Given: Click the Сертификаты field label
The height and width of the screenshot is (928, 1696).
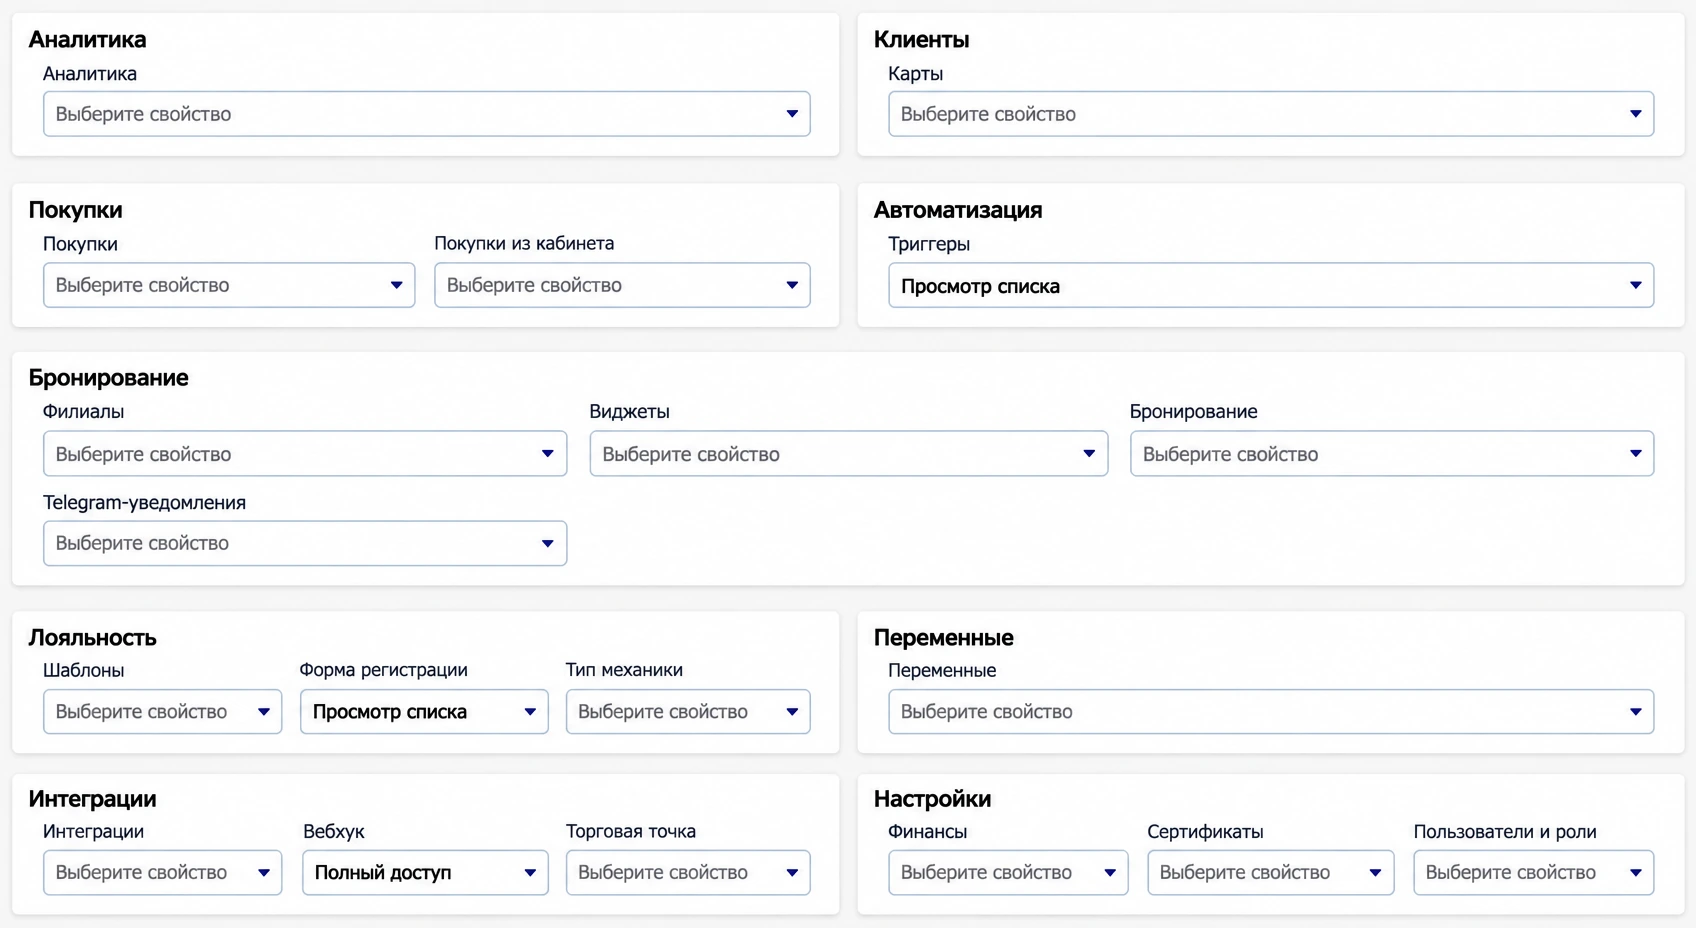Looking at the screenshot, I should [1205, 832].
